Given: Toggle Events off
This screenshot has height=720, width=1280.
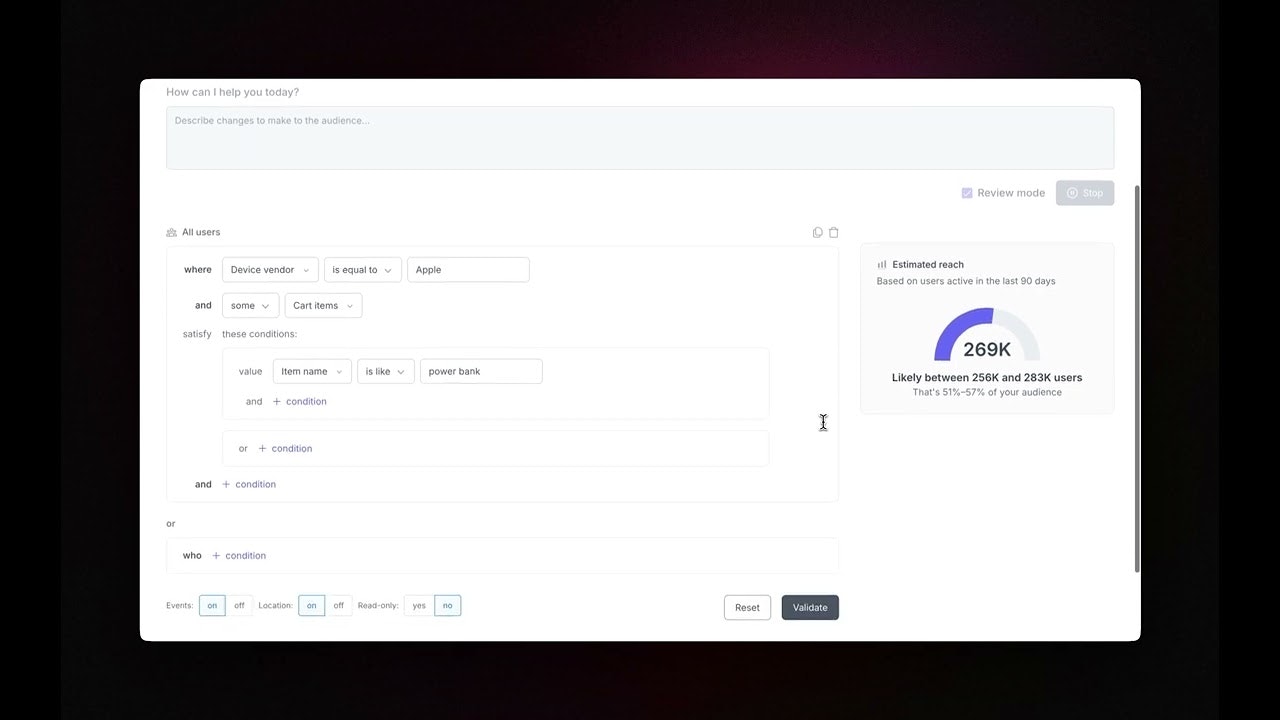Looking at the screenshot, I should pyautogui.click(x=239, y=605).
